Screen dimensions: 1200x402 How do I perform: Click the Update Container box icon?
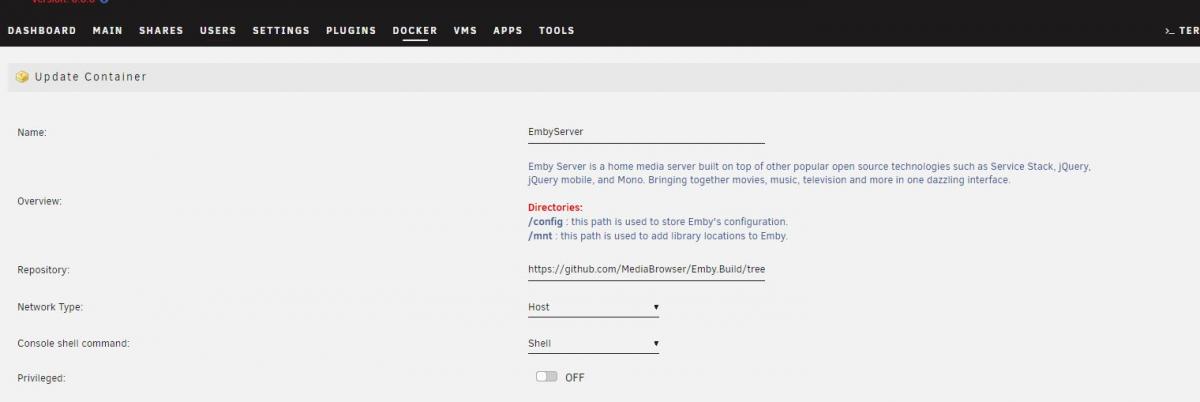coord(22,77)
